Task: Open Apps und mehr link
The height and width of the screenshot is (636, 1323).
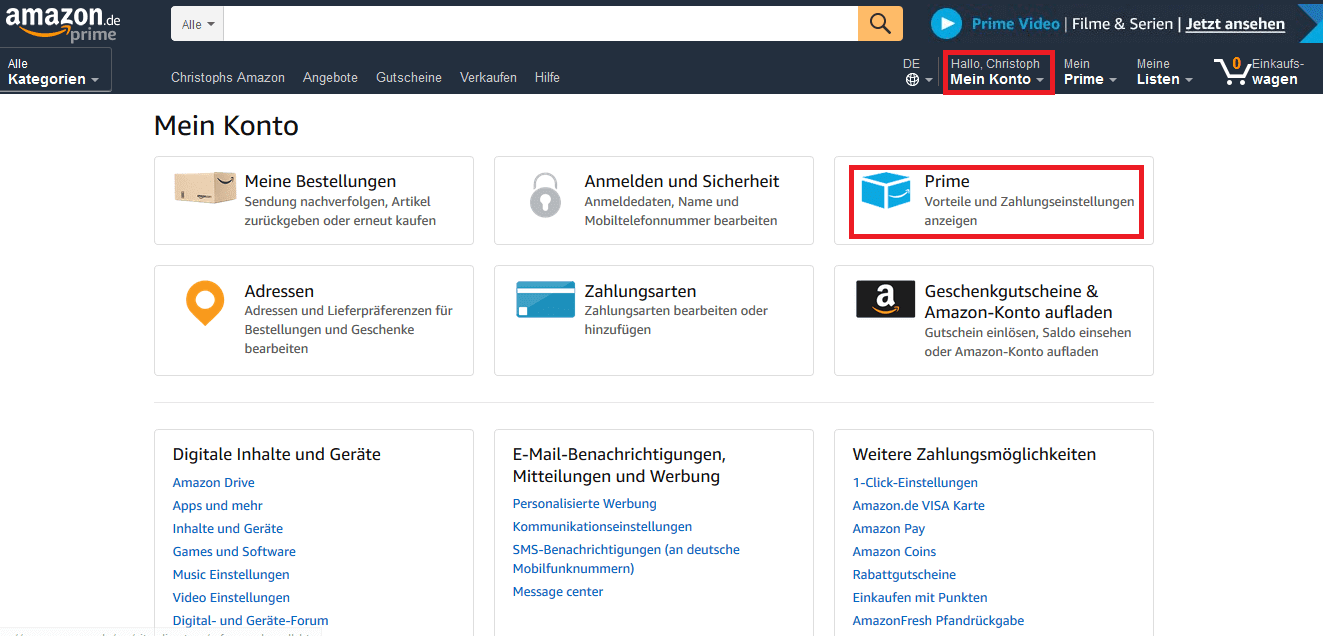Action: click(217, 506)
